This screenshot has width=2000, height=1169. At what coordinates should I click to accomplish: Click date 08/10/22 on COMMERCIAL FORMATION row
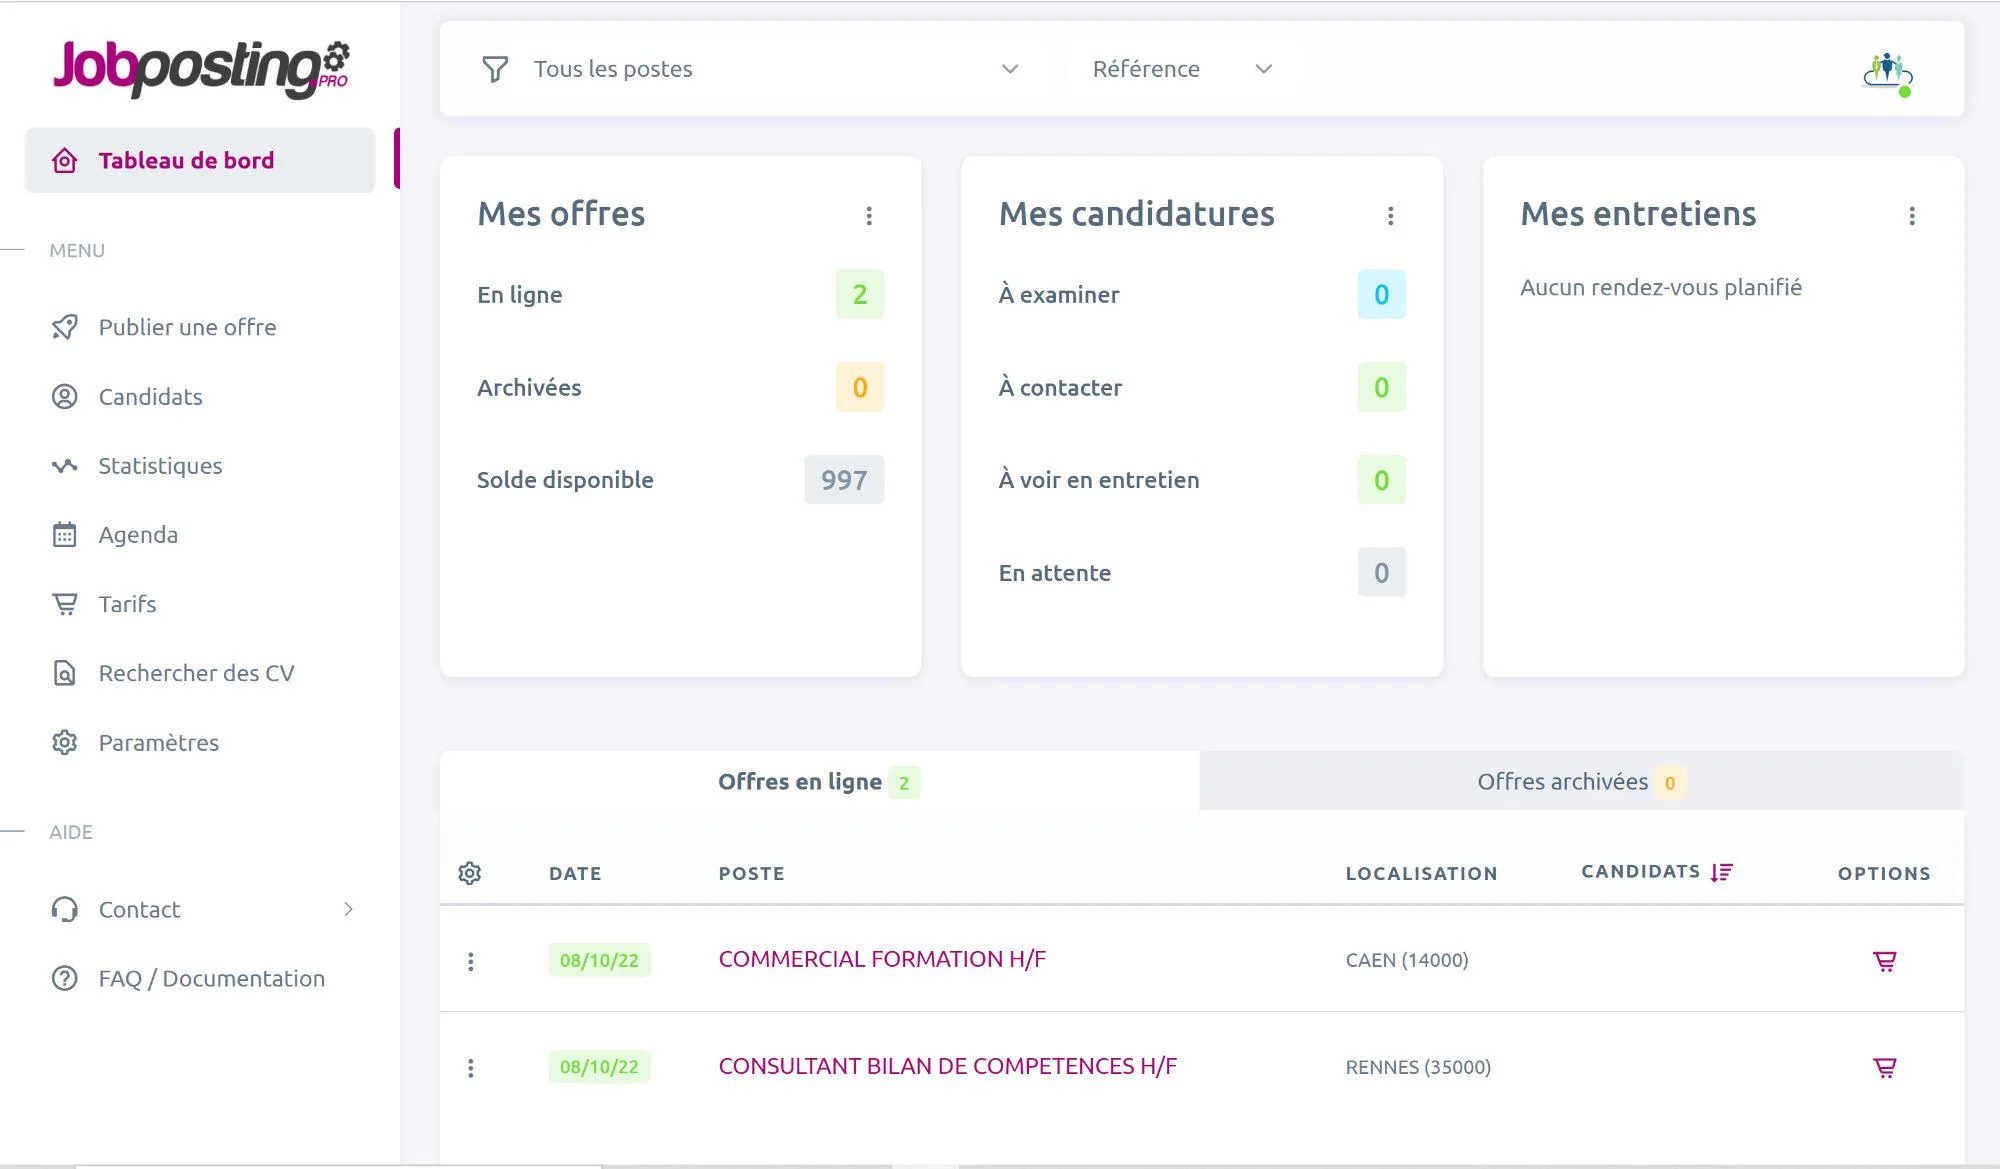point(599,960)
